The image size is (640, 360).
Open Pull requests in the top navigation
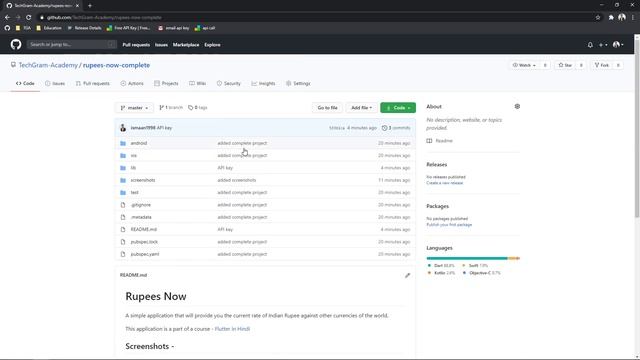pyautogui.click(x=136, y=45)
